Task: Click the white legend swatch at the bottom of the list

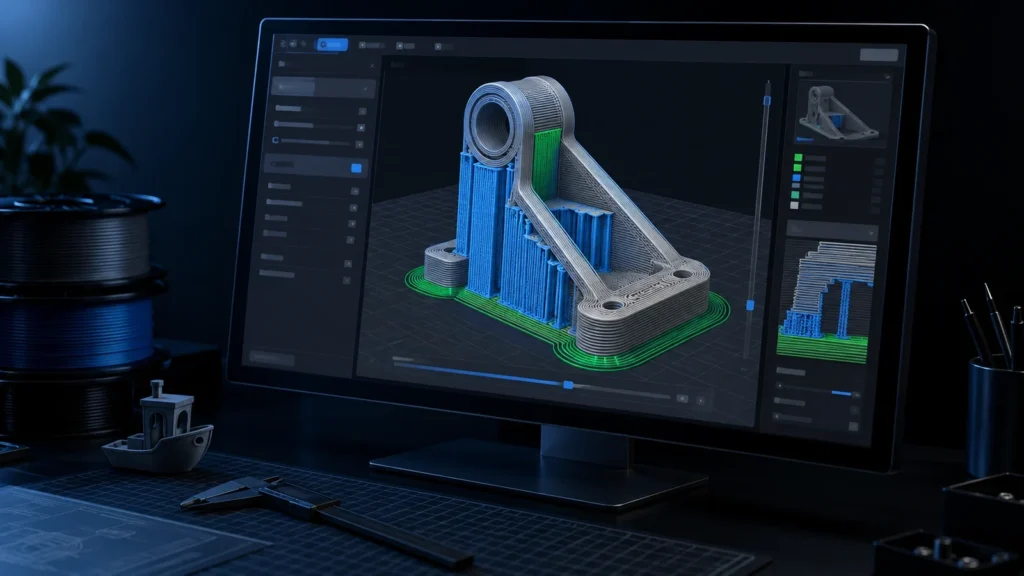Action: 794,206
